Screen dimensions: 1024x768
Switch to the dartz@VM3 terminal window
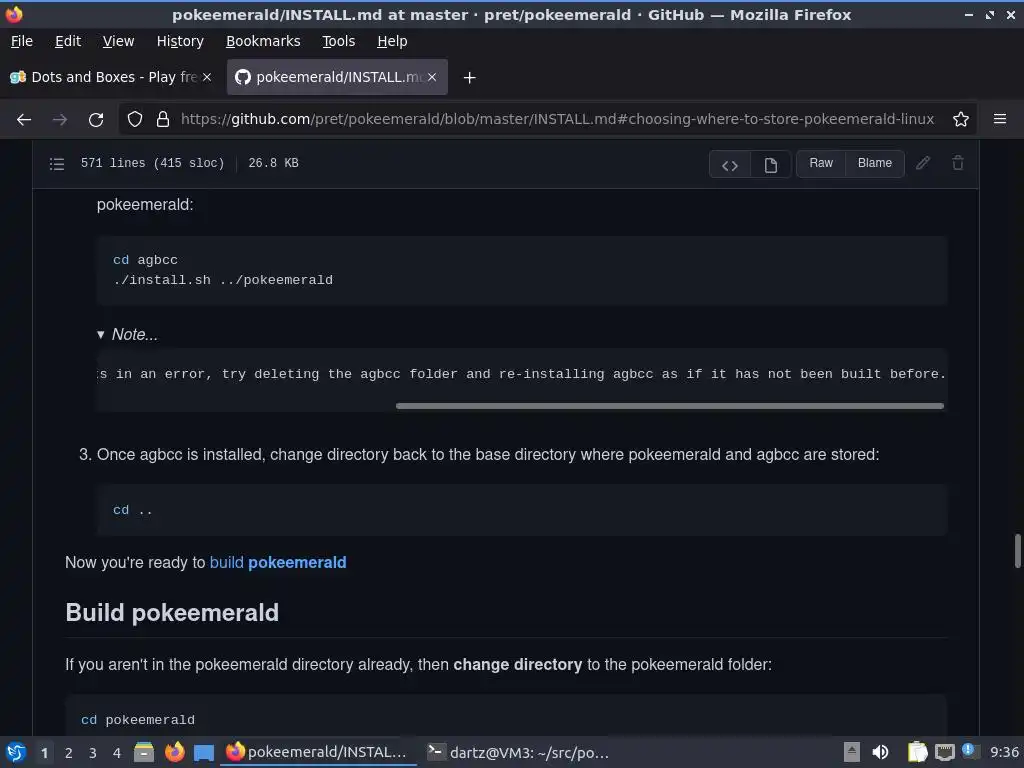[519, 752]
